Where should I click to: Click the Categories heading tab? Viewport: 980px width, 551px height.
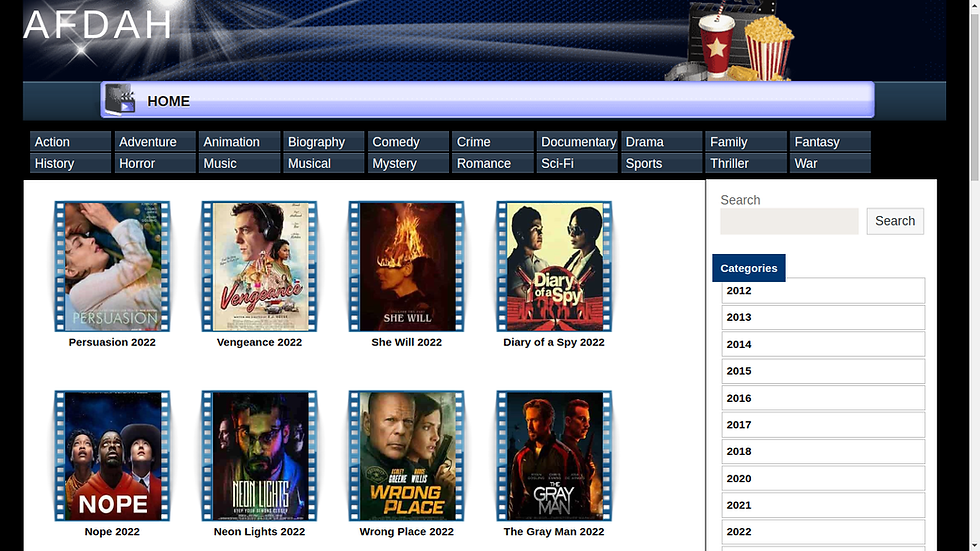coord(749,268)
